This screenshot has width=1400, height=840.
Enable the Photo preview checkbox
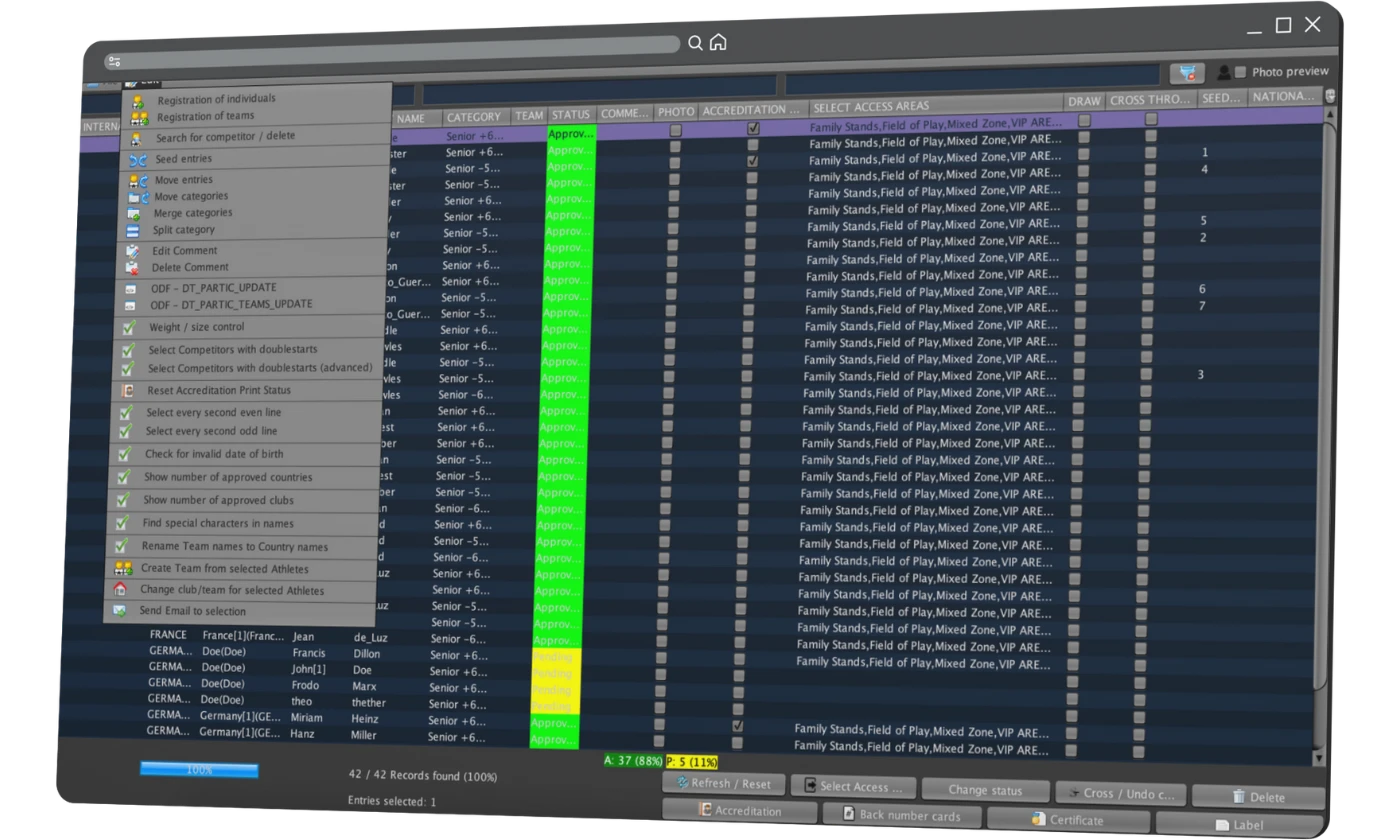(1240, 72)
